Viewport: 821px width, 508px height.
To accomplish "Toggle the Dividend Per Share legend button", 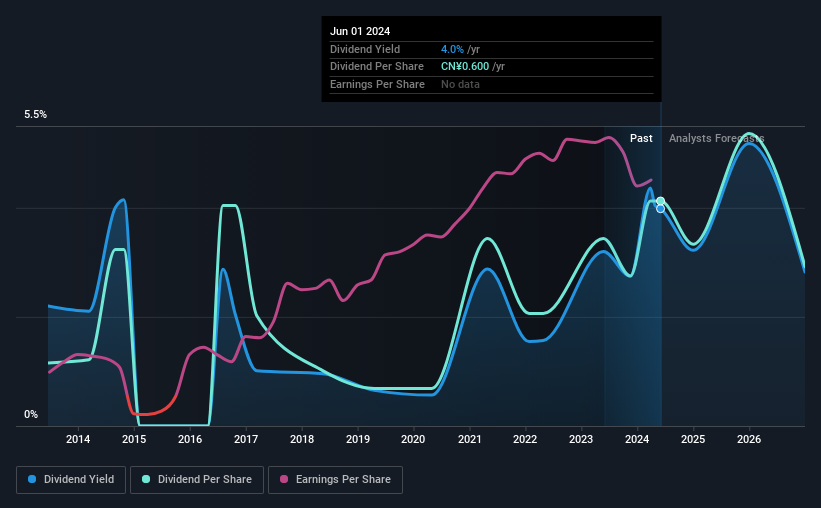I will 197,480.
